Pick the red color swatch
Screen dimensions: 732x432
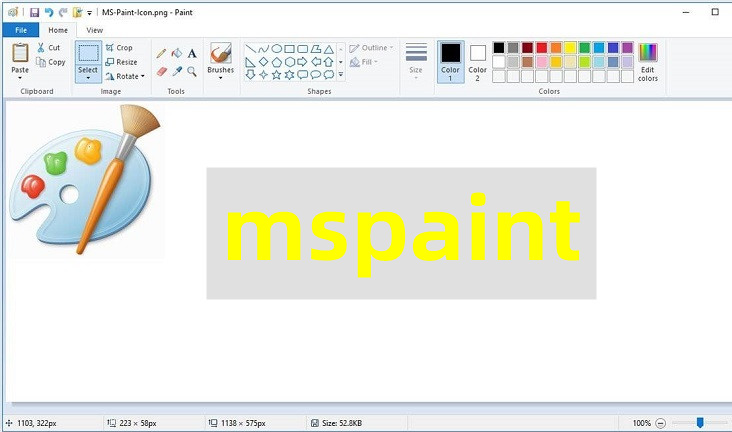(542, 48)
